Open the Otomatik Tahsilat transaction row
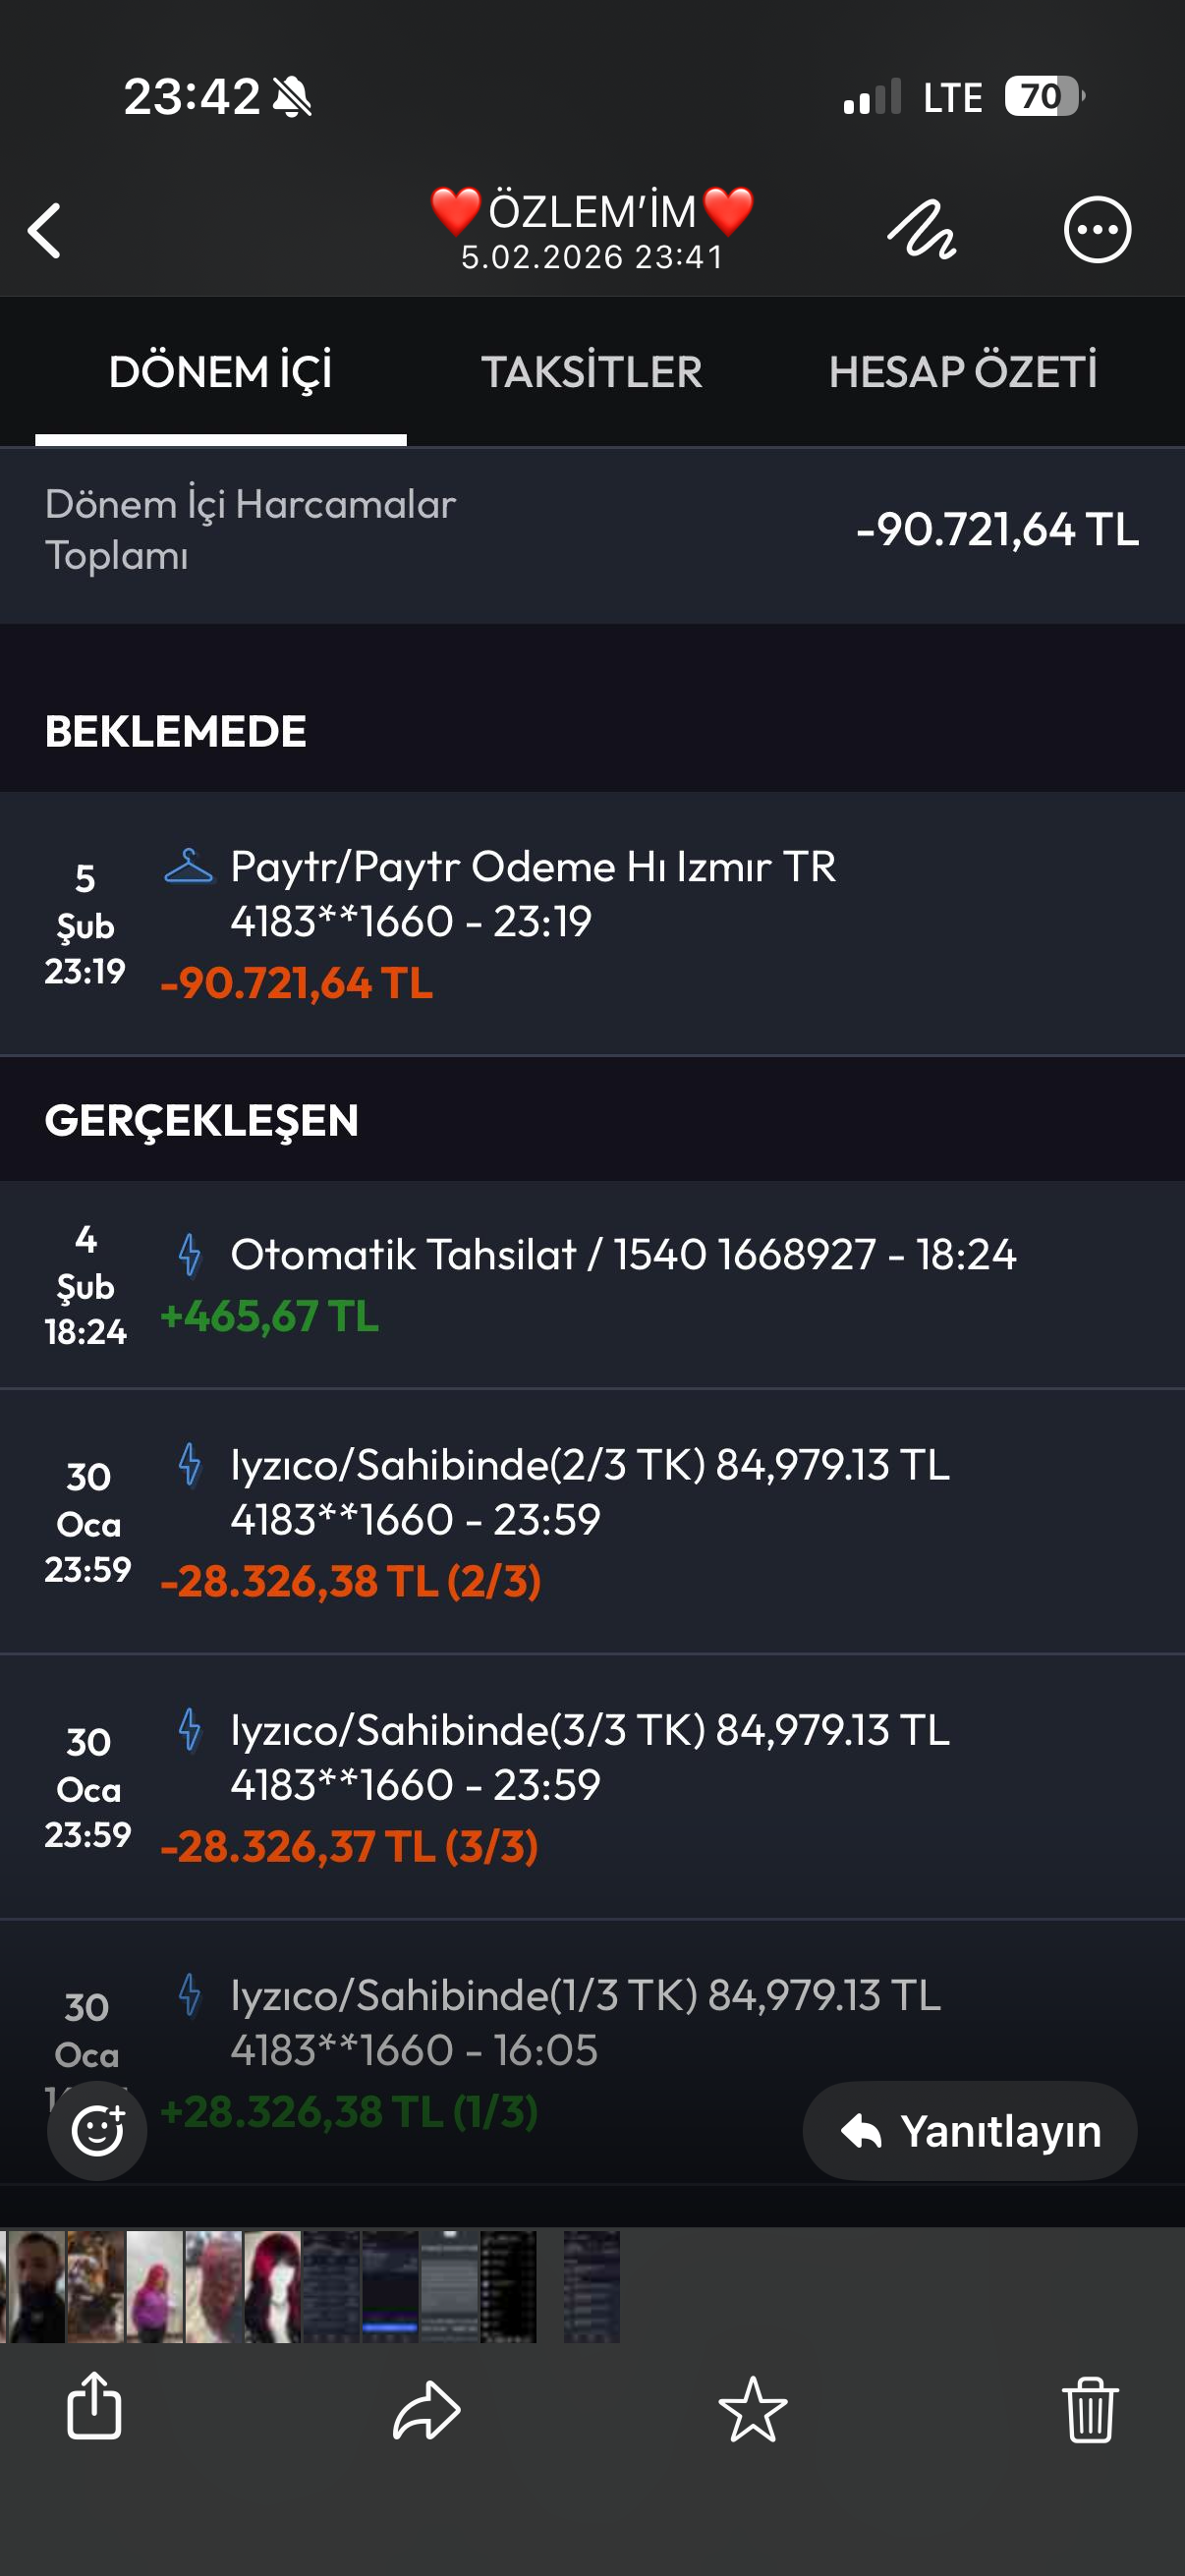This screenshot has height=2576, width=1185. (592, 1284)
